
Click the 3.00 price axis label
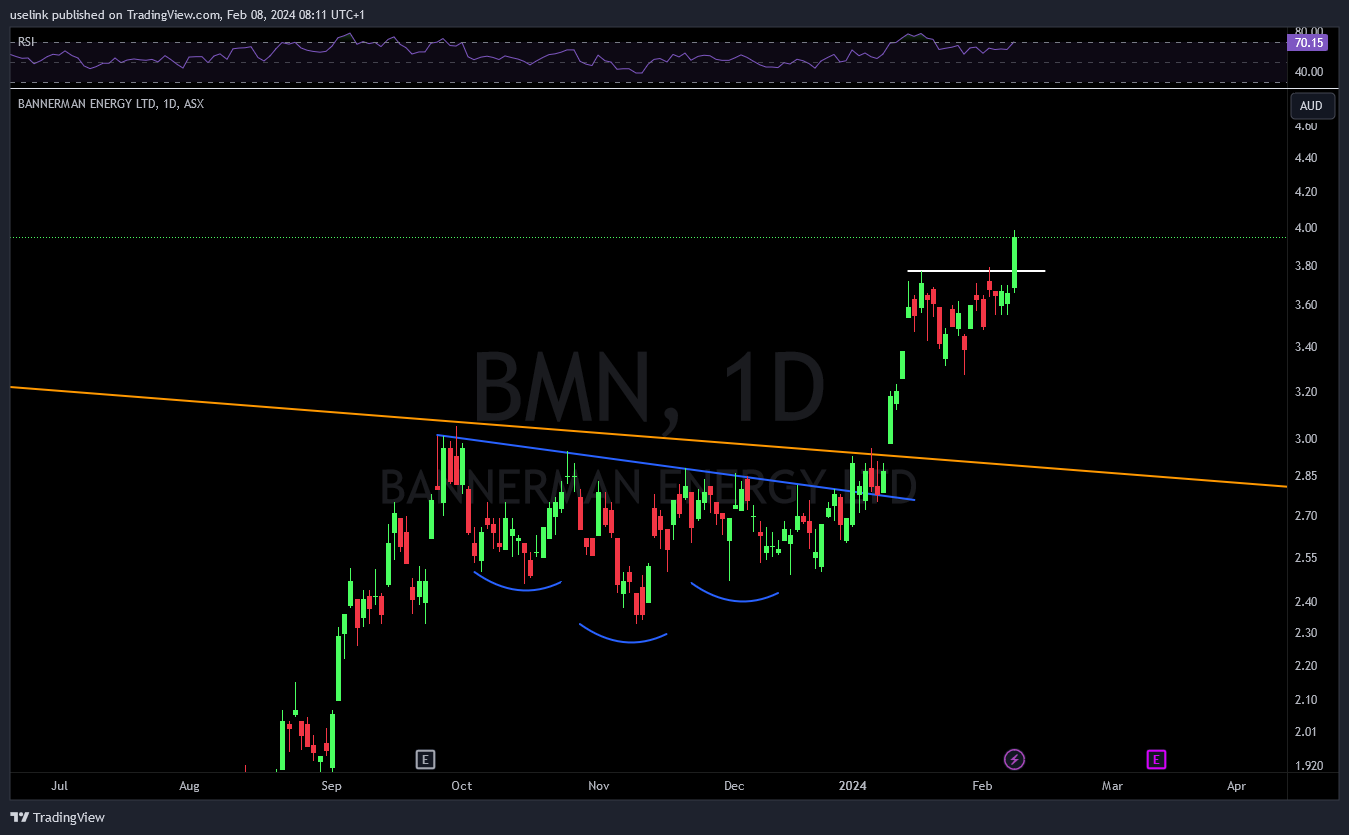(1306, 439)
